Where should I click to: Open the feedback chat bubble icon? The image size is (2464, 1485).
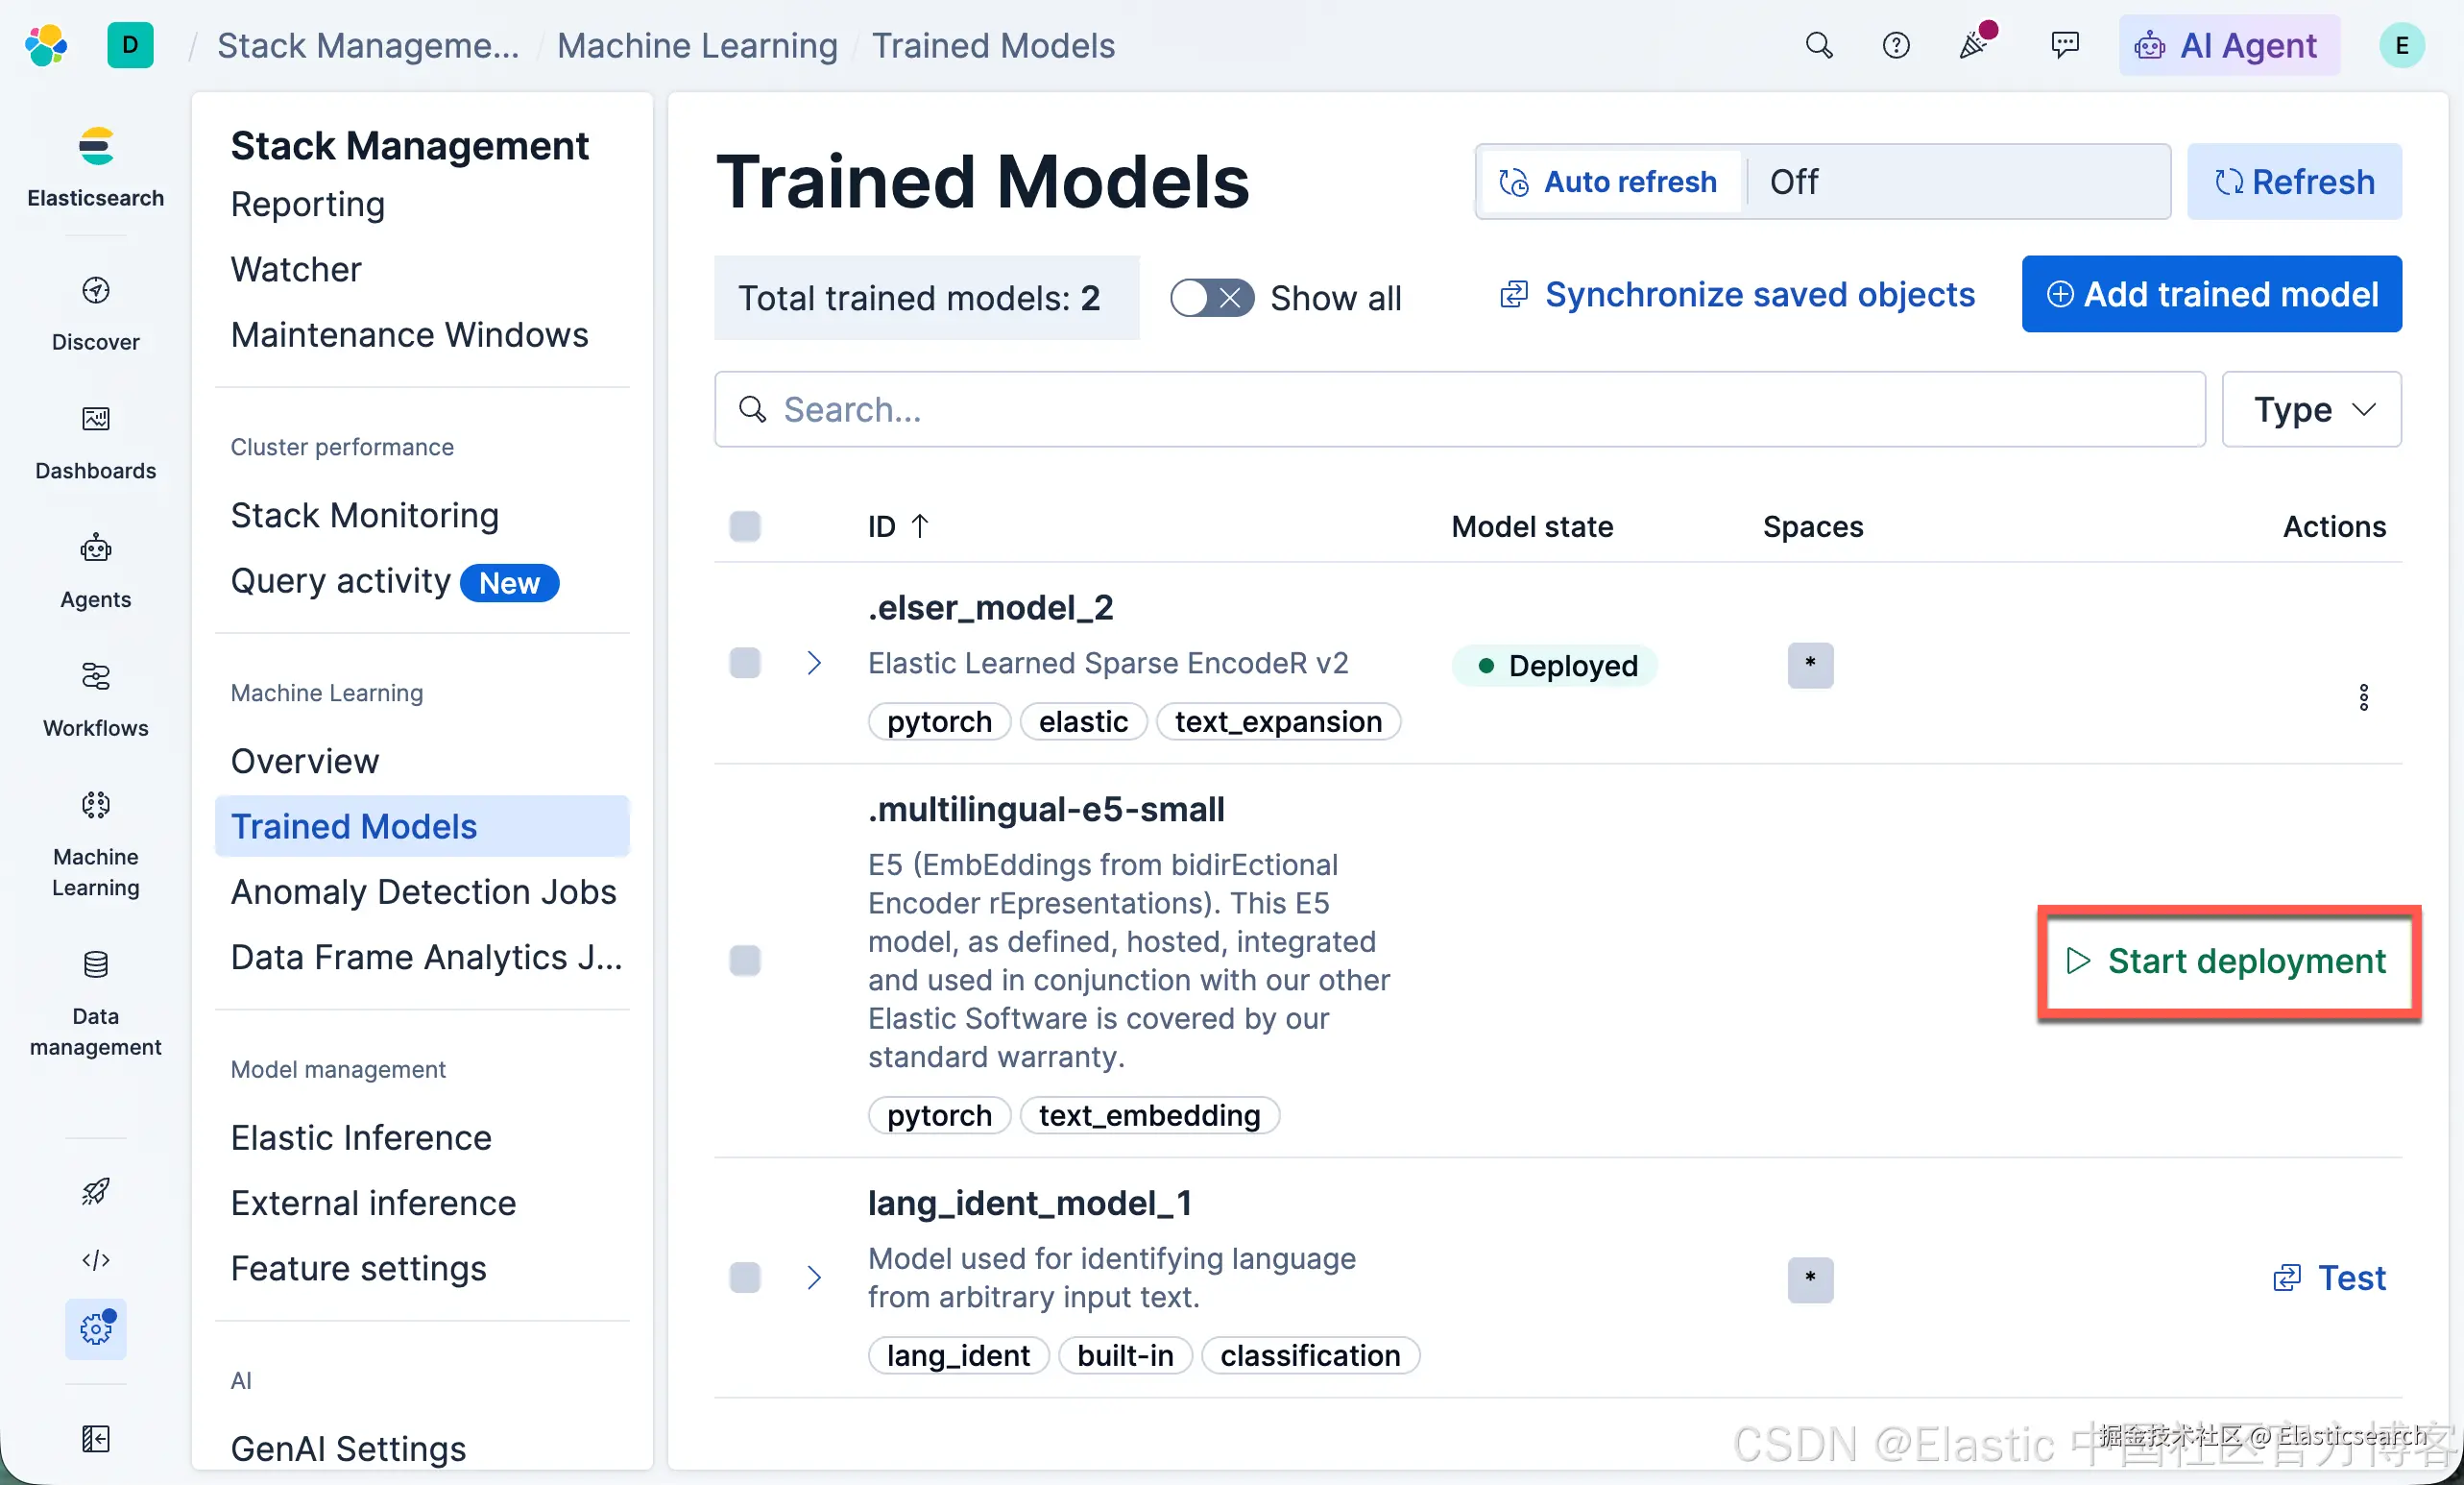[x=2065, y=45]
